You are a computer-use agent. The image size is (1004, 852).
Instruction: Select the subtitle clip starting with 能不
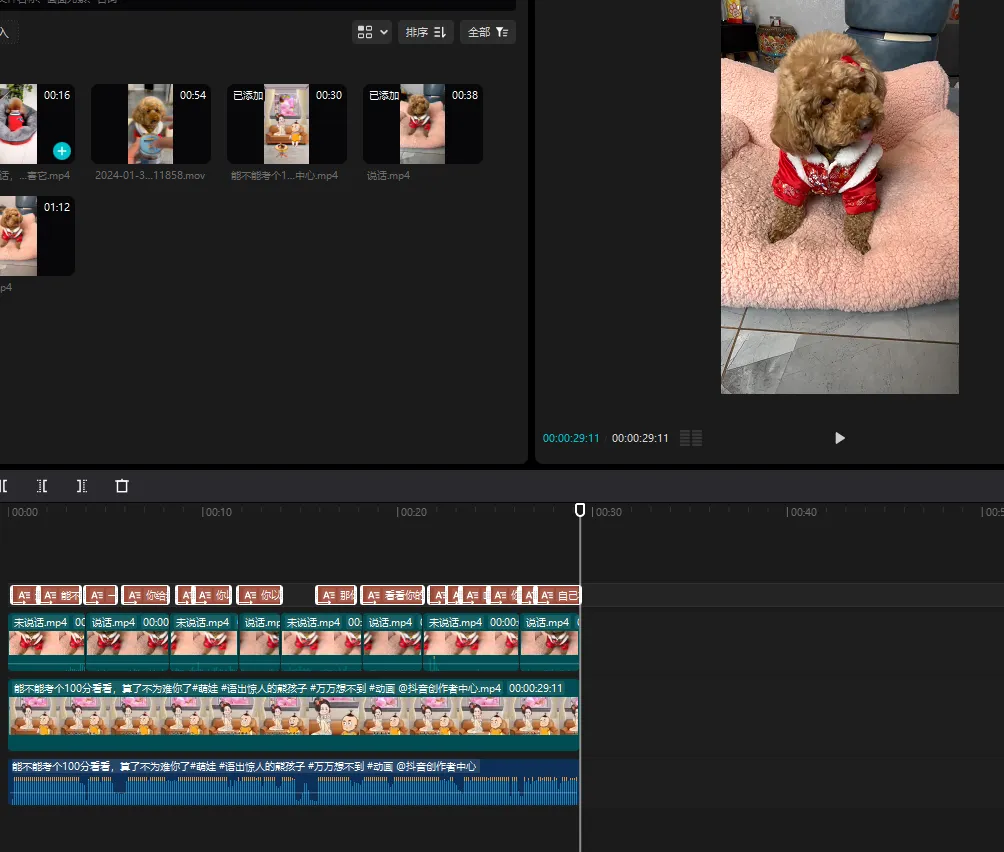point(61,595)
